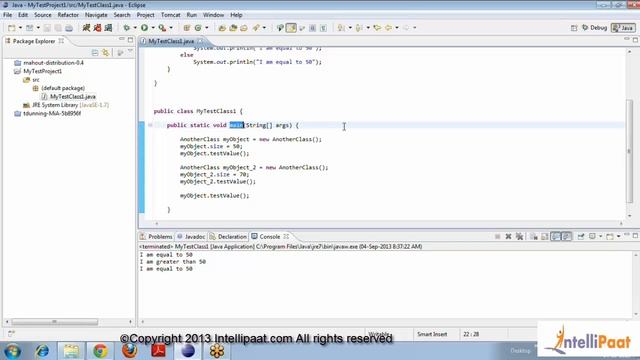Click the Back navigation arrow icon
Image resolution: width=640 pixels, height=360 pixels.
[x=388, y=28]
